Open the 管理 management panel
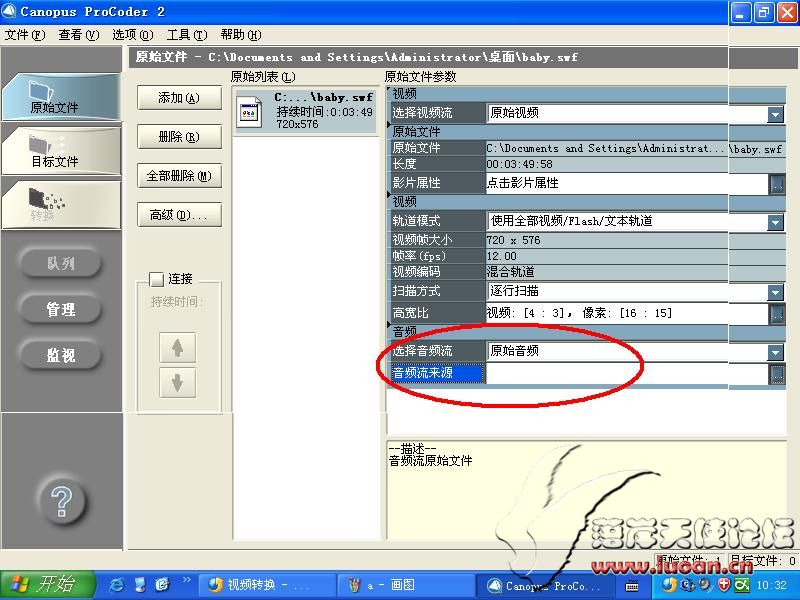 [x=61, y=309]
